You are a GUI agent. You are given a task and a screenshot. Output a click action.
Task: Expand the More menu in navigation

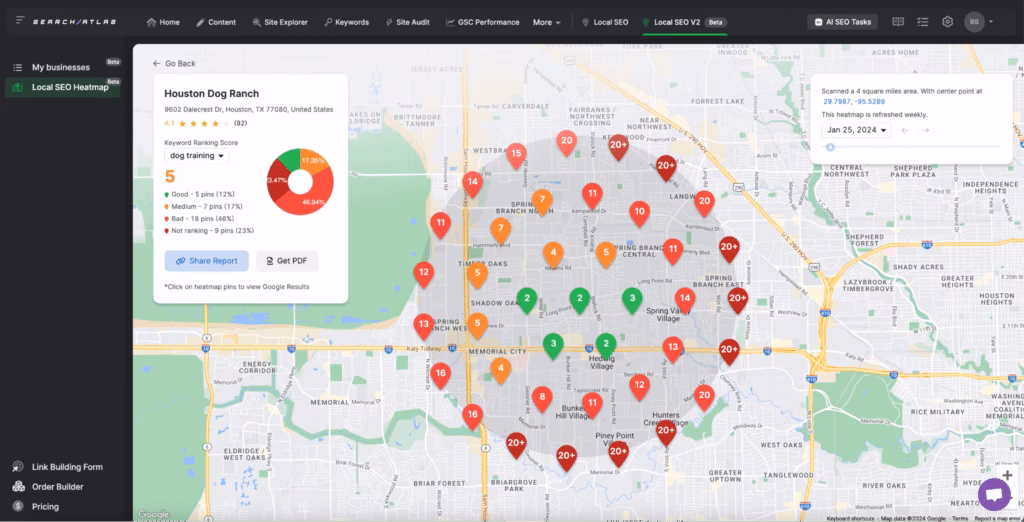(547, 22)
